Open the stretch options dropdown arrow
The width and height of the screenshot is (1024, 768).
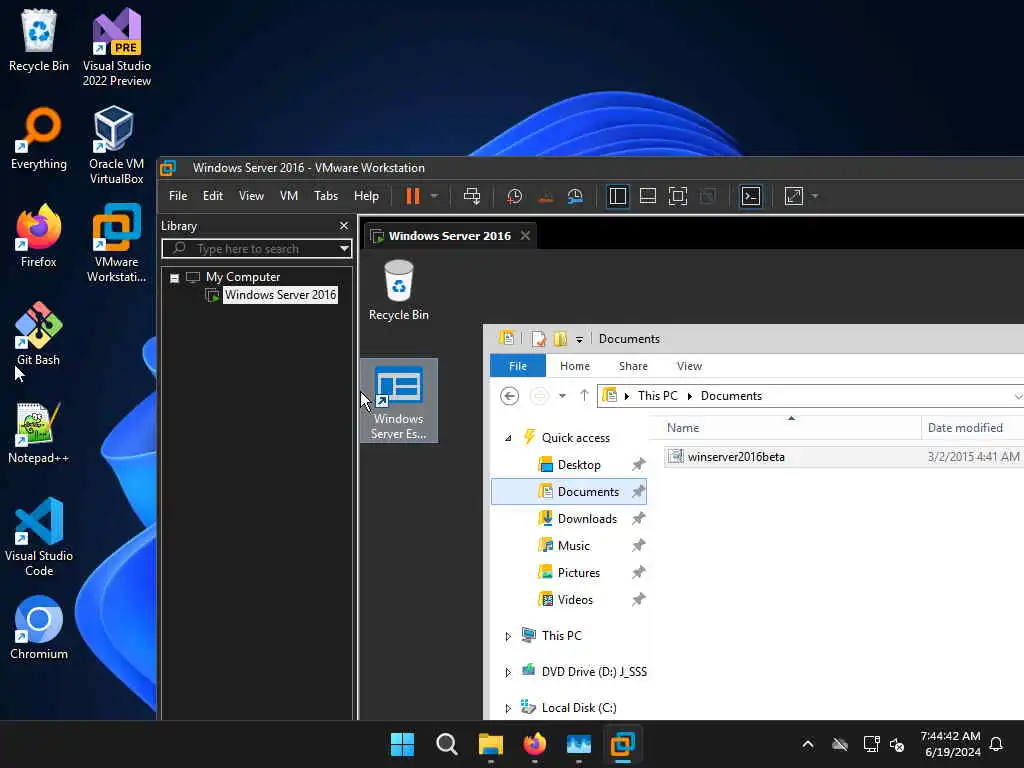pos(815,196)
